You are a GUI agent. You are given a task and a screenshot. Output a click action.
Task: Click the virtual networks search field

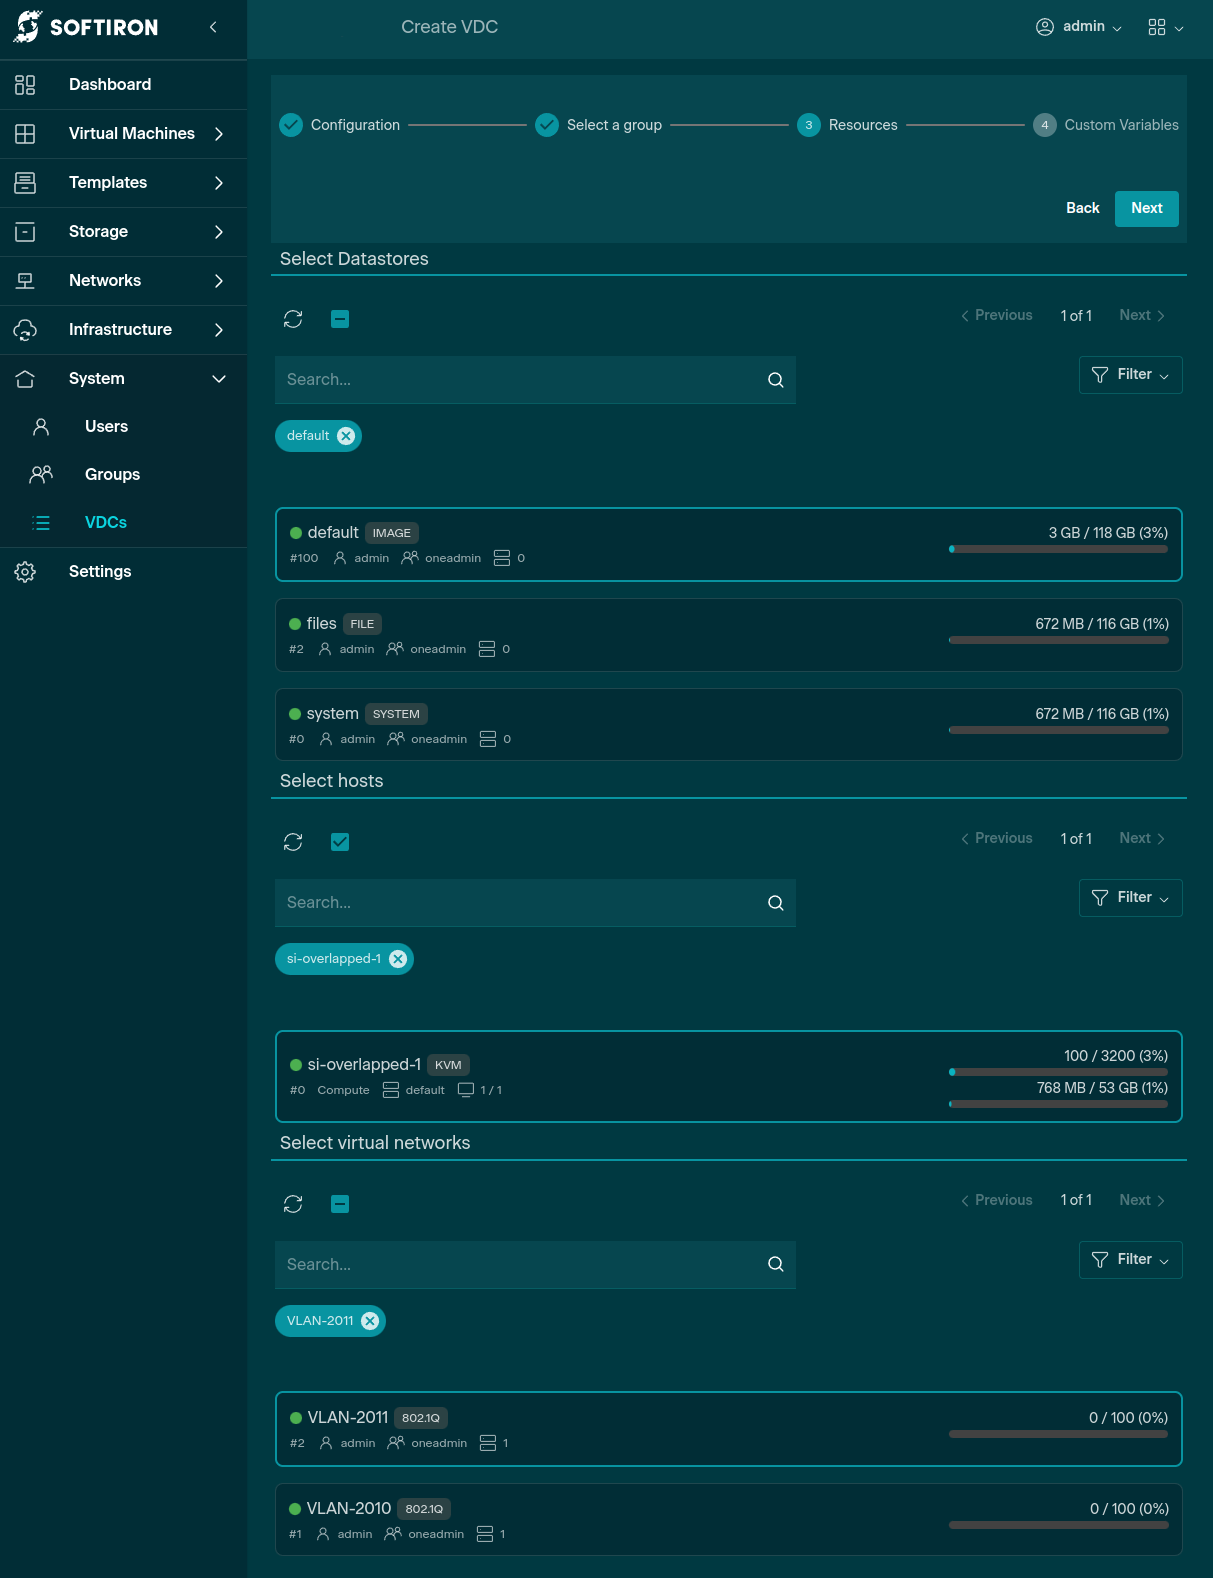coord(520,1265)
